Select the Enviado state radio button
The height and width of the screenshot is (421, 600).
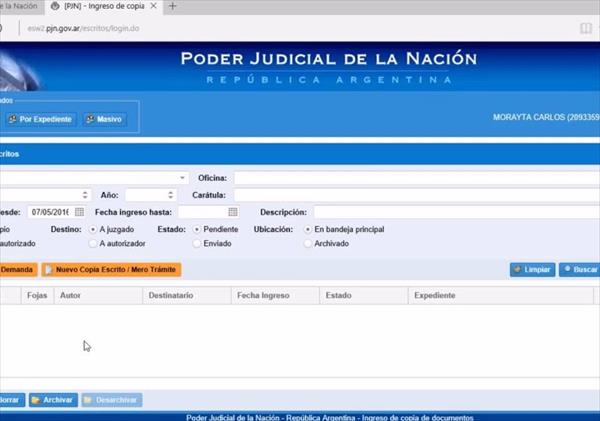point(196,243)
